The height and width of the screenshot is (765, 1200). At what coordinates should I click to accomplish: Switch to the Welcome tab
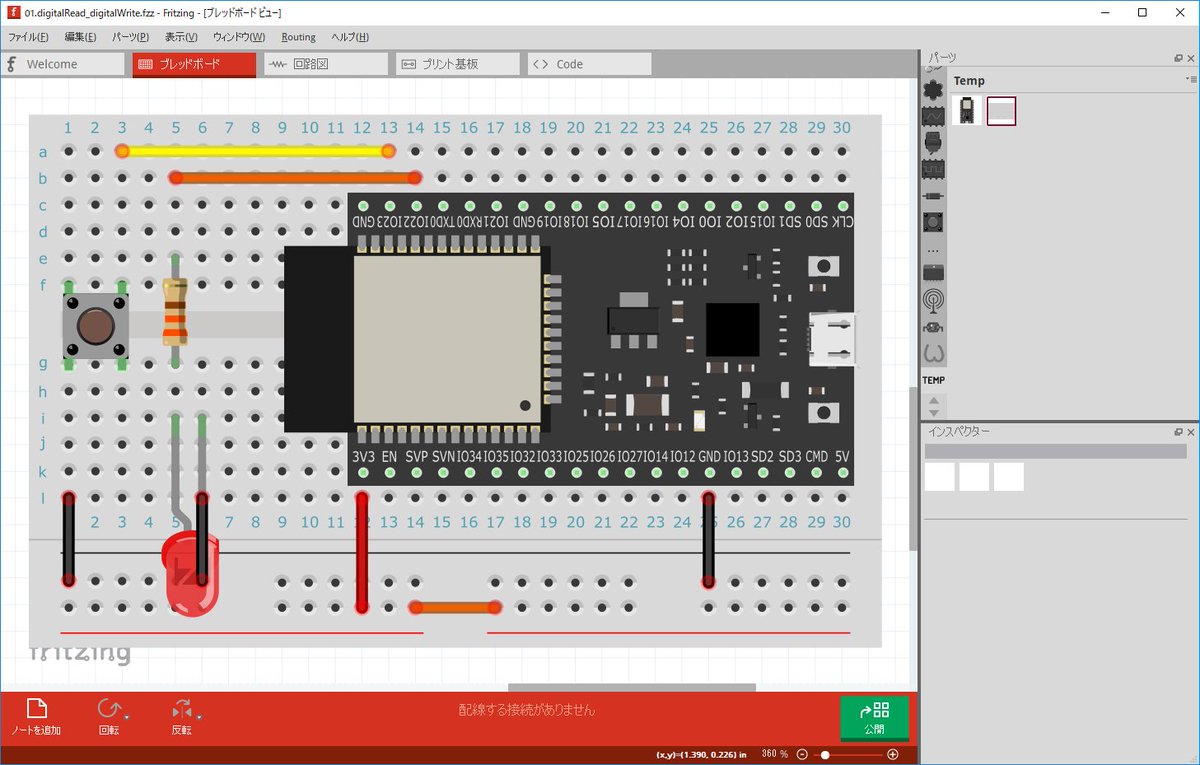63,64
